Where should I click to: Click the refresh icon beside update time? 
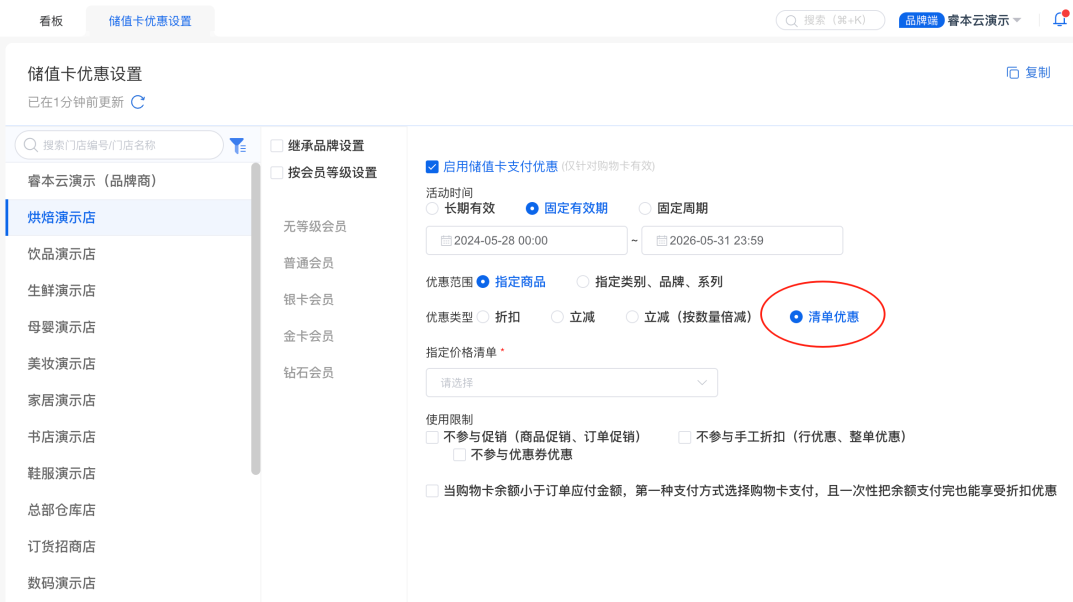coord(138,102)
